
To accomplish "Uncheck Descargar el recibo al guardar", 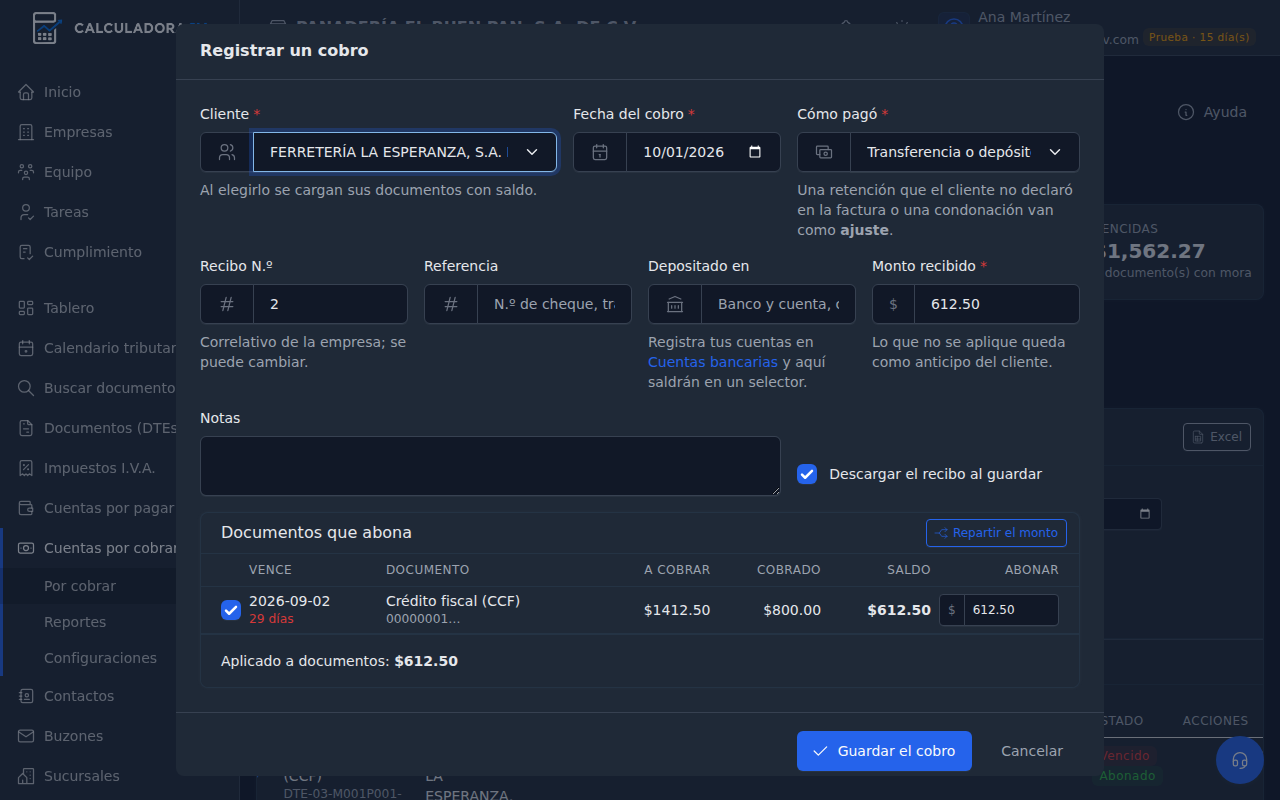I will 807,474.
